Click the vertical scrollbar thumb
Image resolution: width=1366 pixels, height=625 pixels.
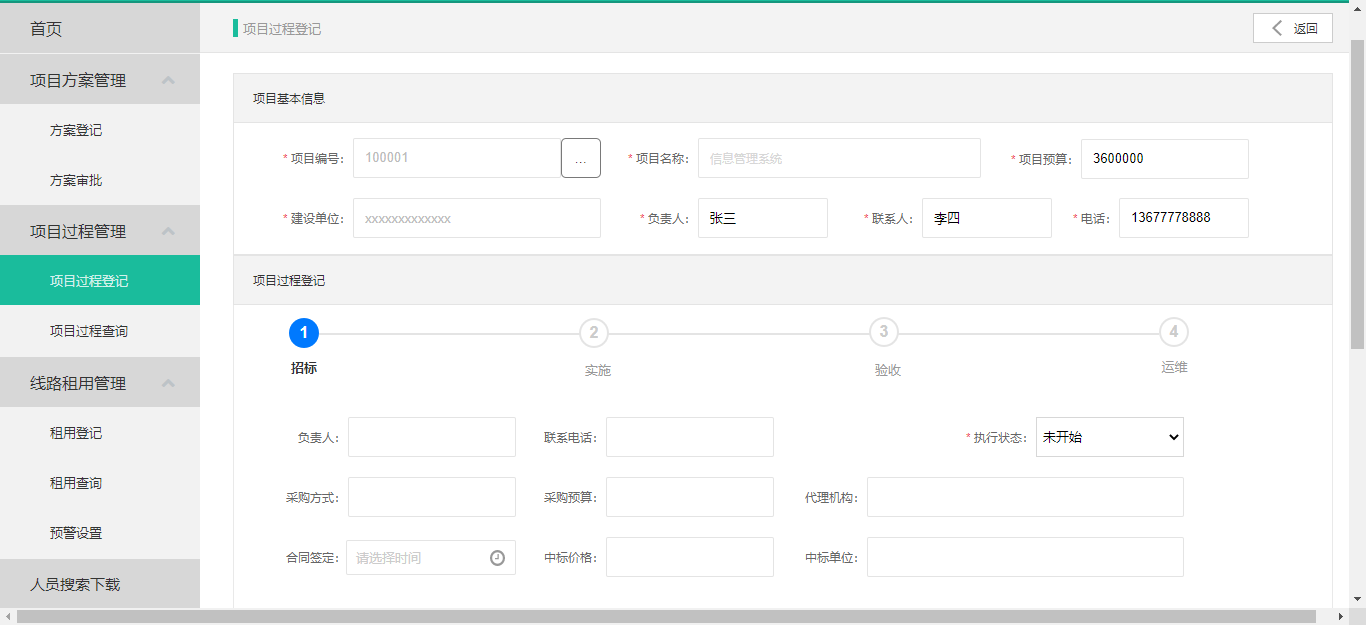point(1357,194)
